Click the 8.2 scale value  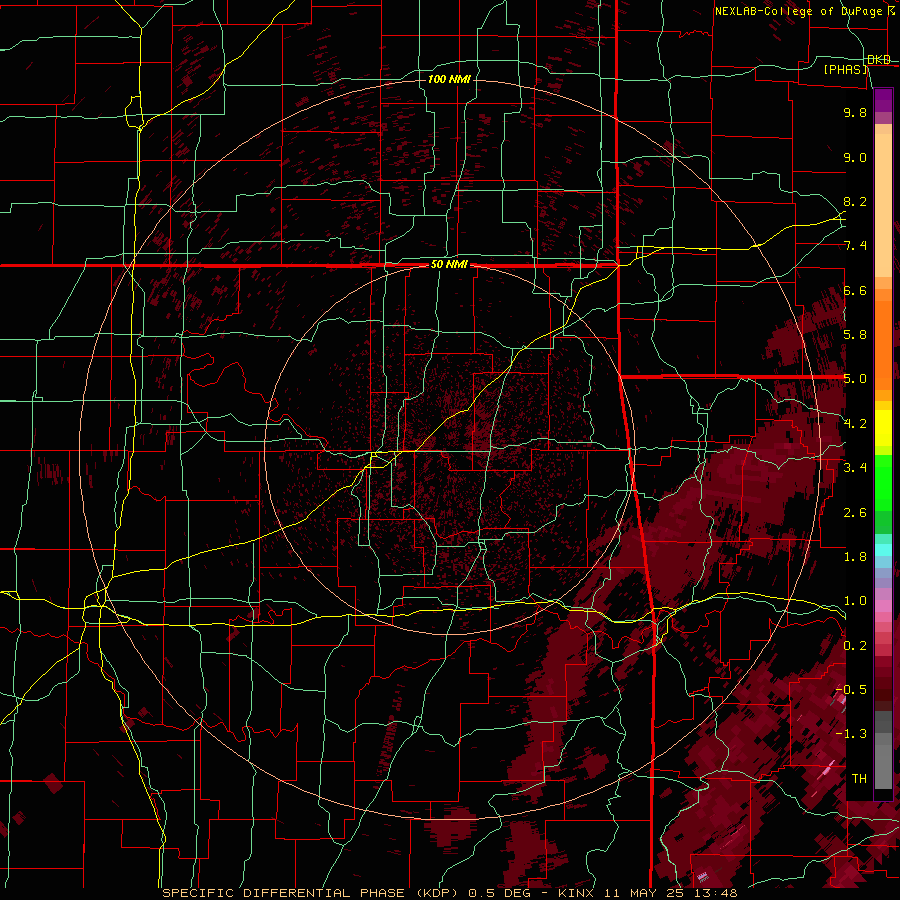coord(855,202)
